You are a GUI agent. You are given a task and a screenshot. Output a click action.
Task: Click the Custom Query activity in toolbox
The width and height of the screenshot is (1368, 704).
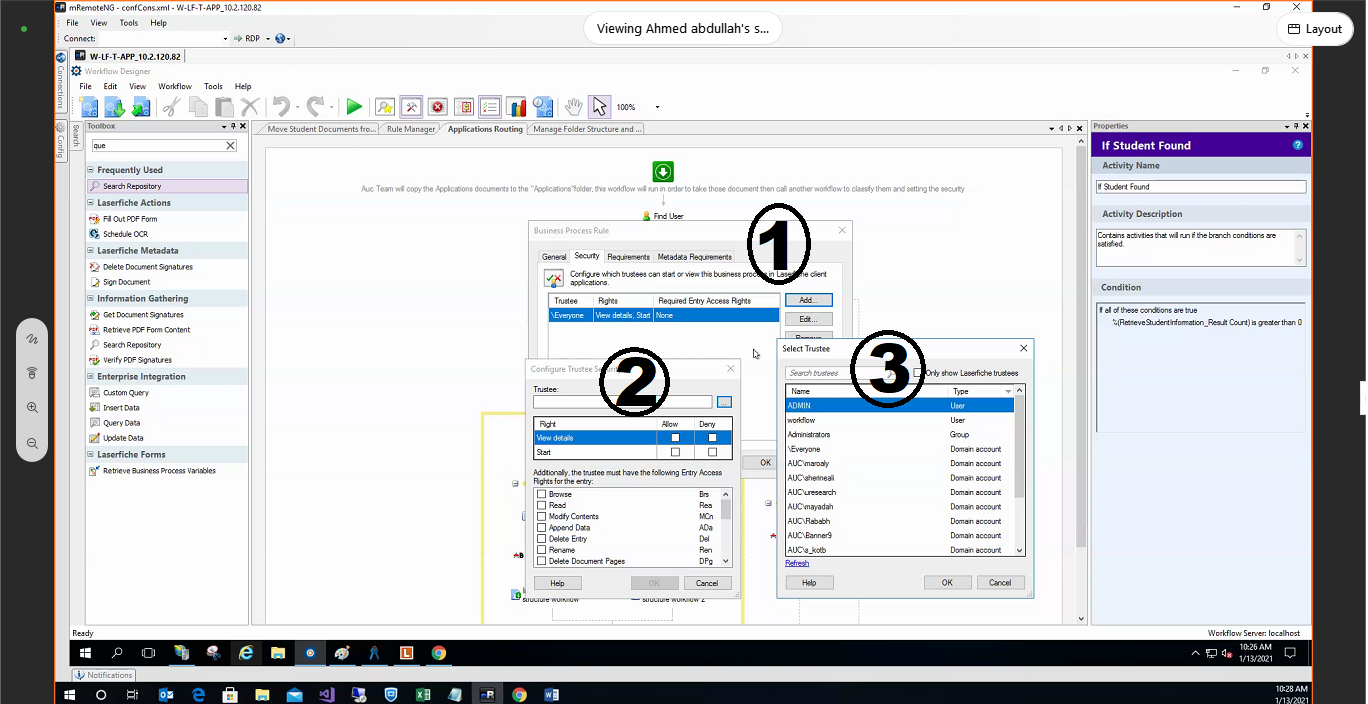click(125, 393)
